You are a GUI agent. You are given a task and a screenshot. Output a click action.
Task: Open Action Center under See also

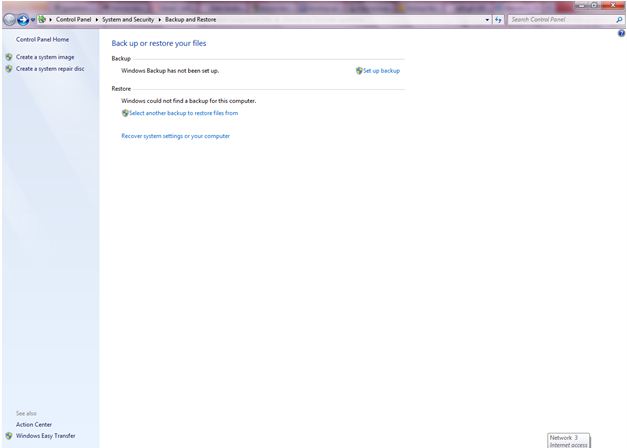pos(34,424)
